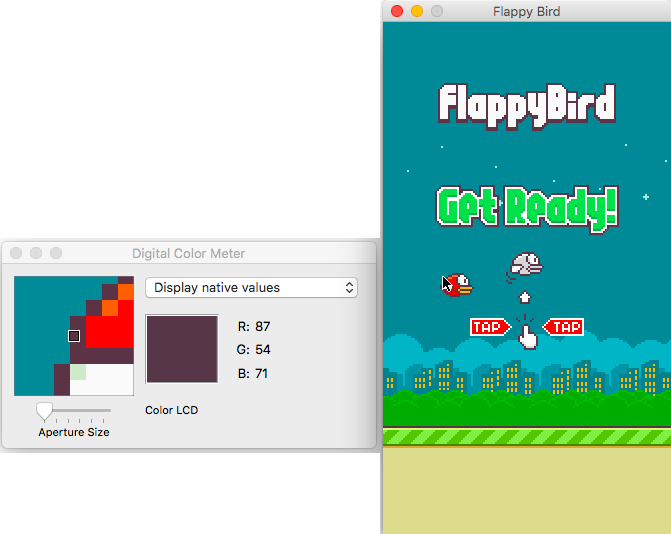Click the zoom button in Digital Color Meter
The height and width of the screenshot is (534, 671).
(x=56, y=253)
